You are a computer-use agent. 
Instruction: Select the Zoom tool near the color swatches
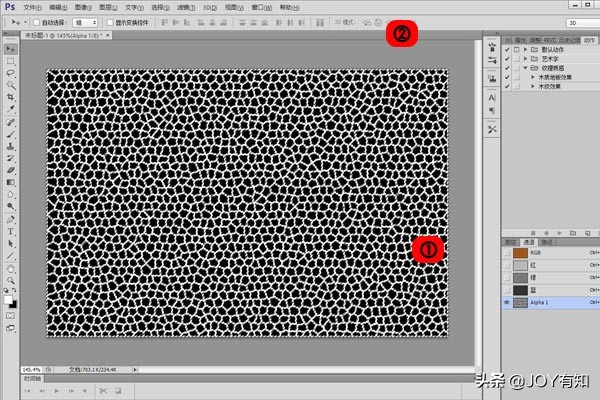pos(10,279)
